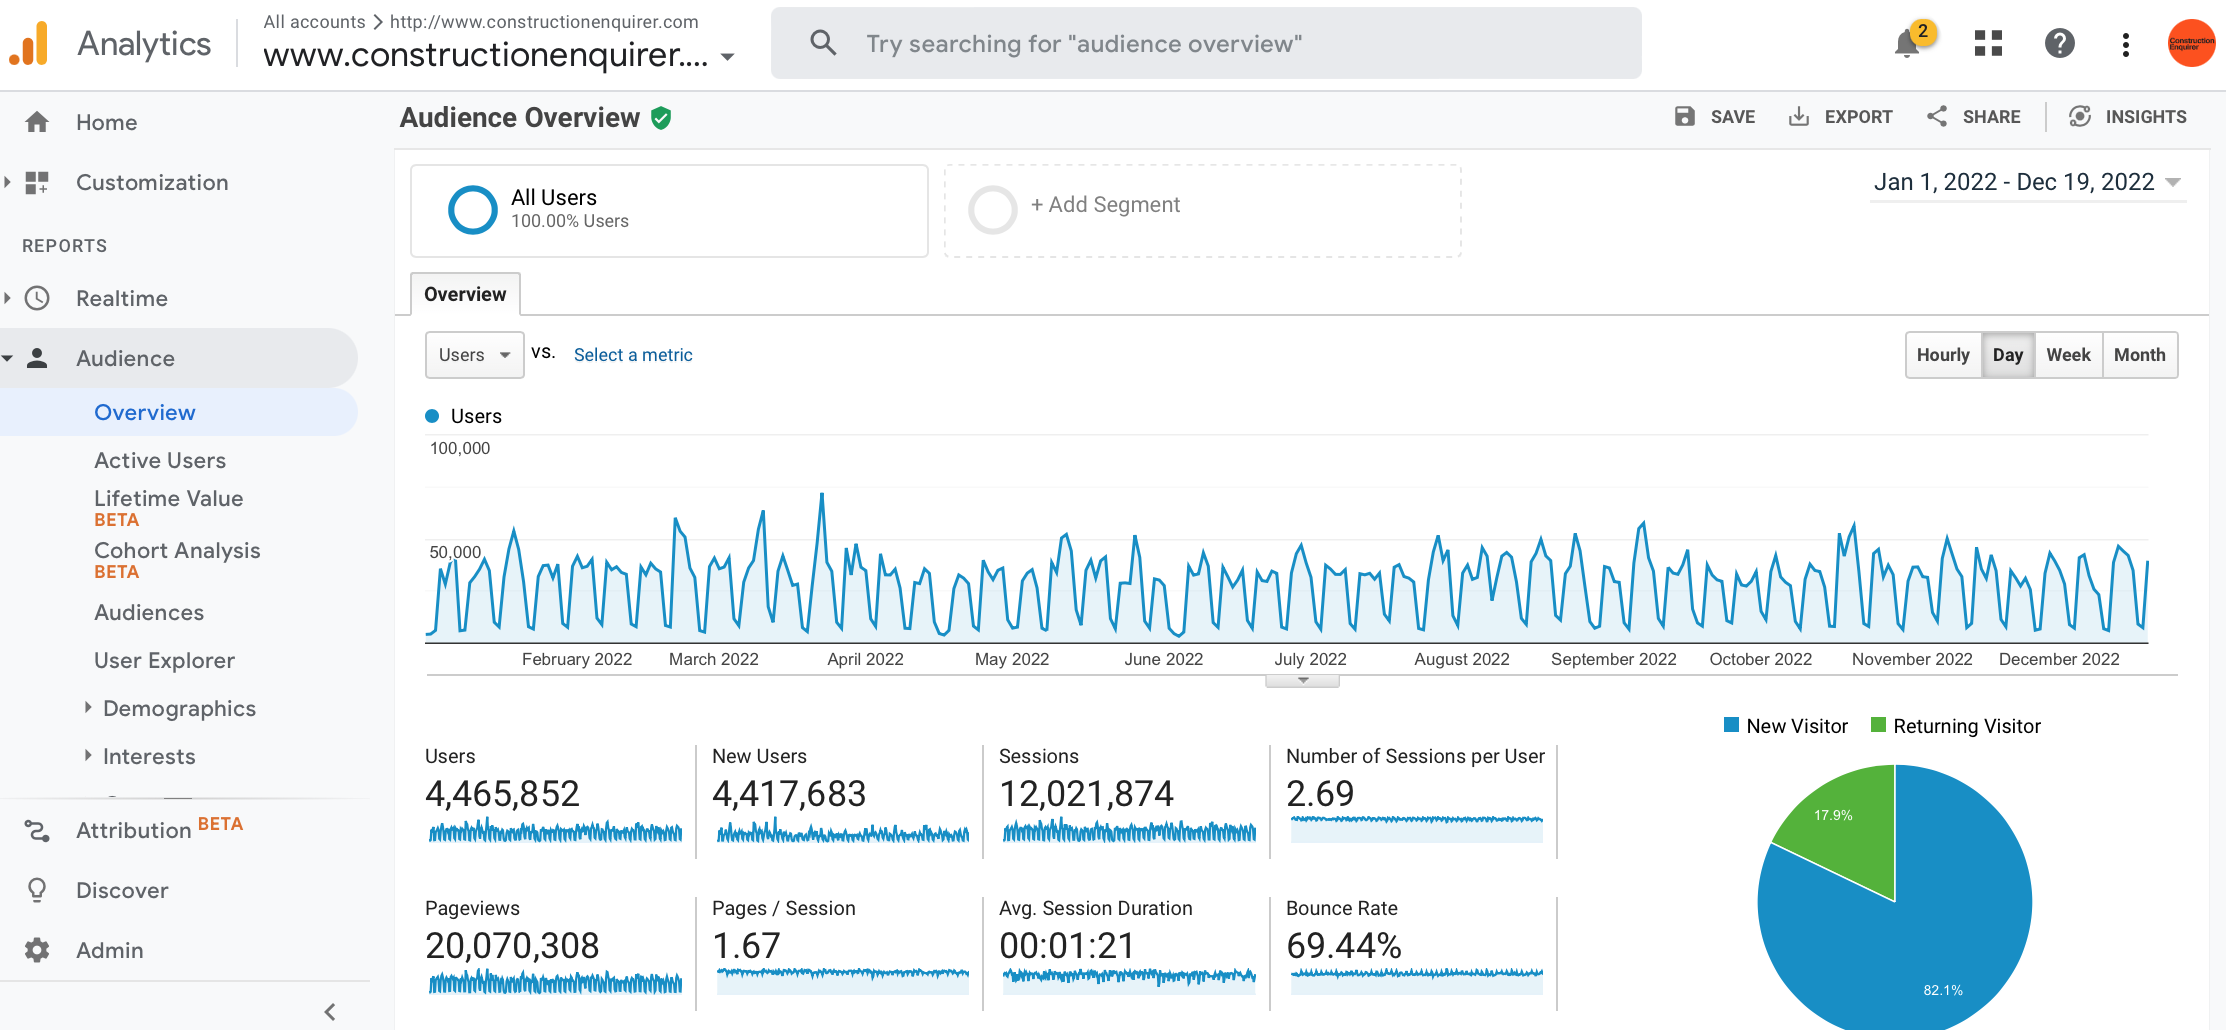Expand the Realtime section arrow
Screen dimensions: 2226x1030
(x=8, y=298)
